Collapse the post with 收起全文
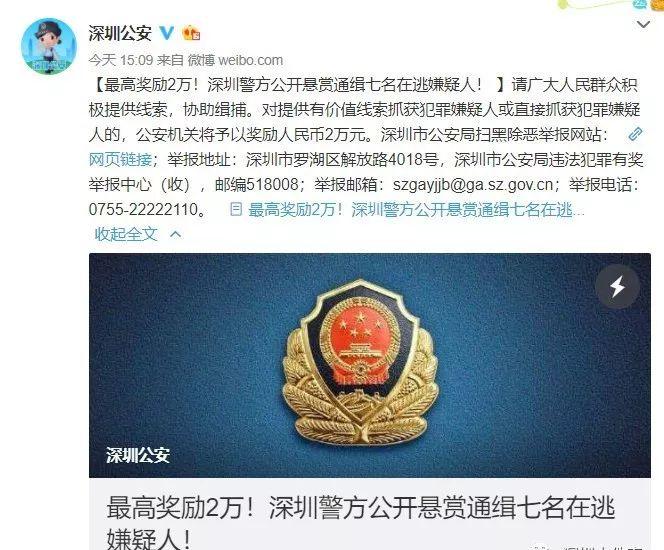 tap(126, 234)
